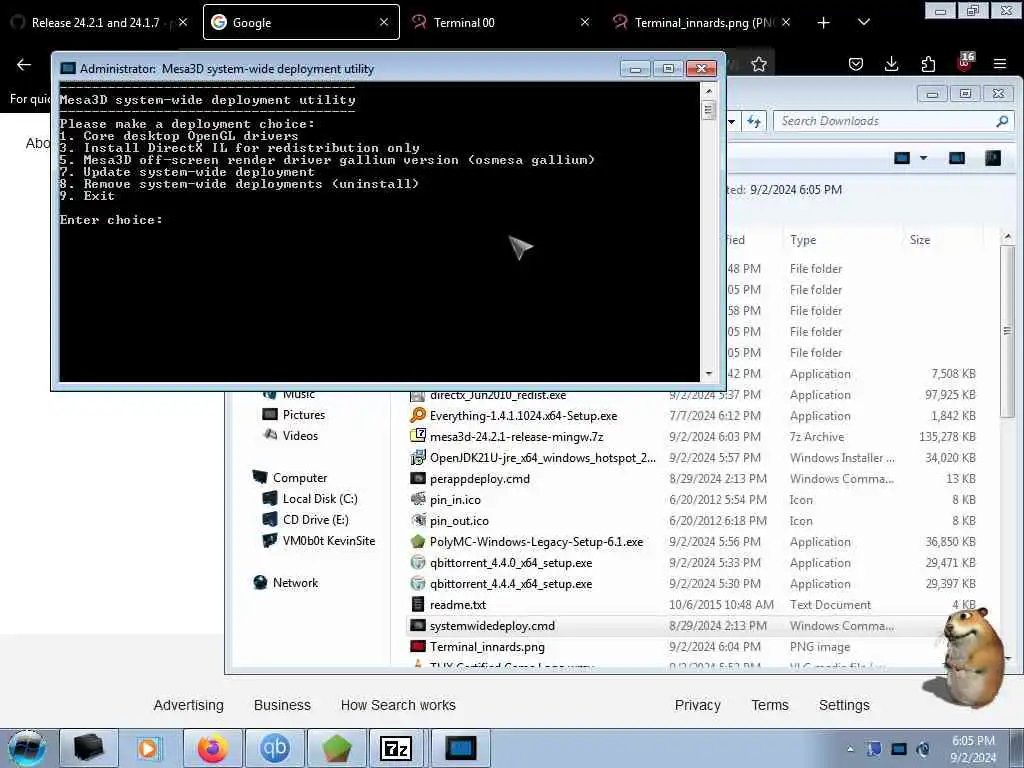Close the Terminal 00 tab
Screen dimensions: 1024x768
click(x=584, y=22)
